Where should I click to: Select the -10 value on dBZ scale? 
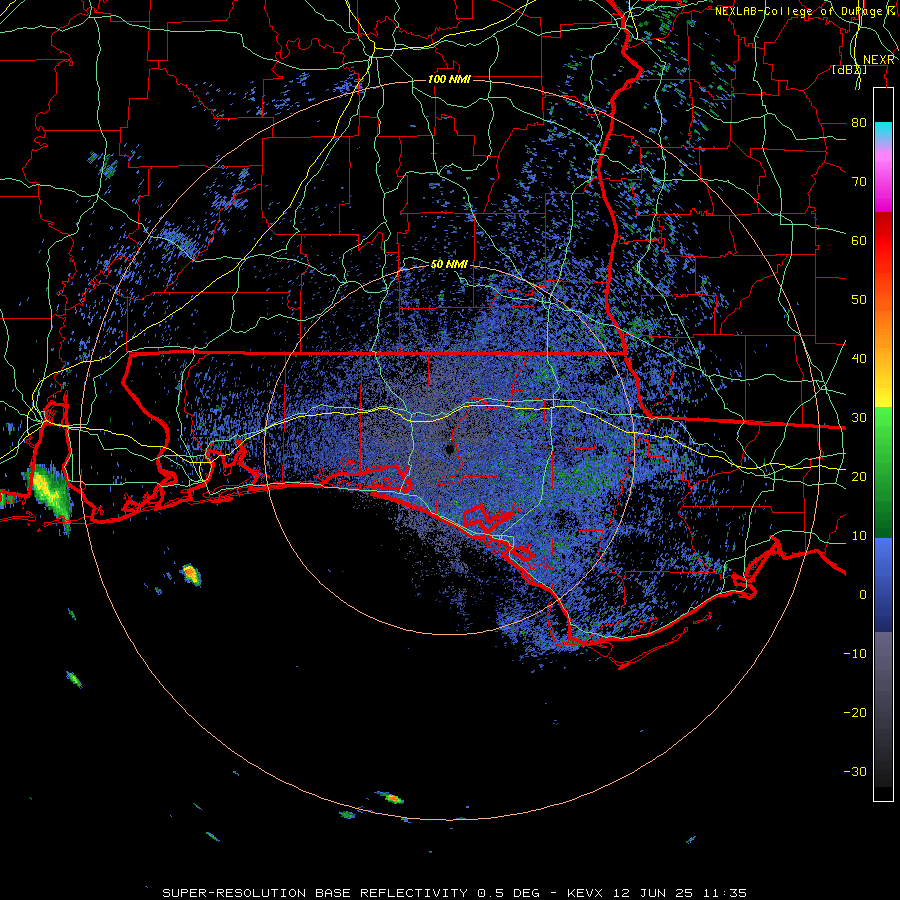(x=855, y=654)
